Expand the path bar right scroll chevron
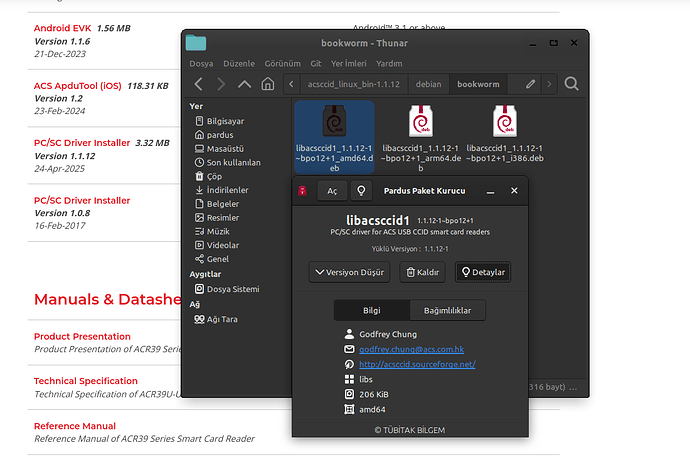This screenshot has height=465, width=690. (x=551, y=84)
